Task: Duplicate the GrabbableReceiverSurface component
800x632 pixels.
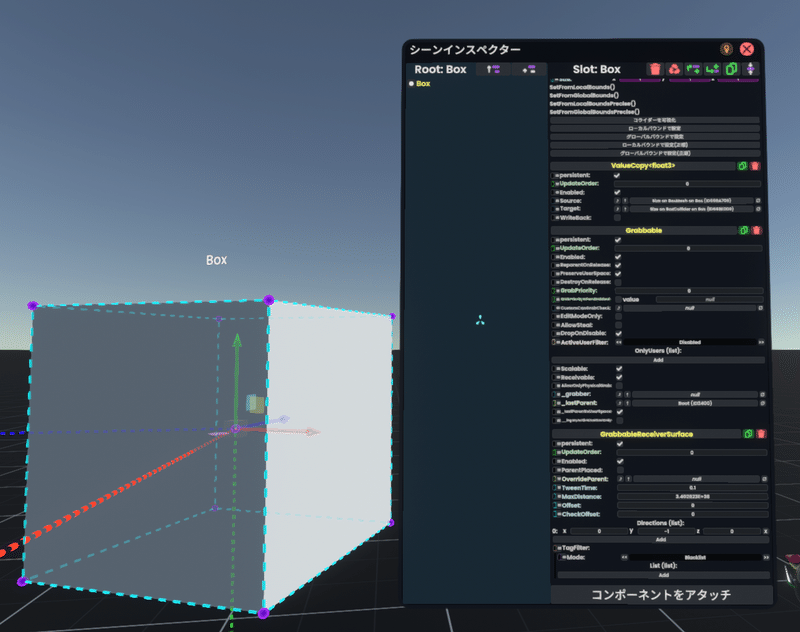Action: (x=748, y=434)
